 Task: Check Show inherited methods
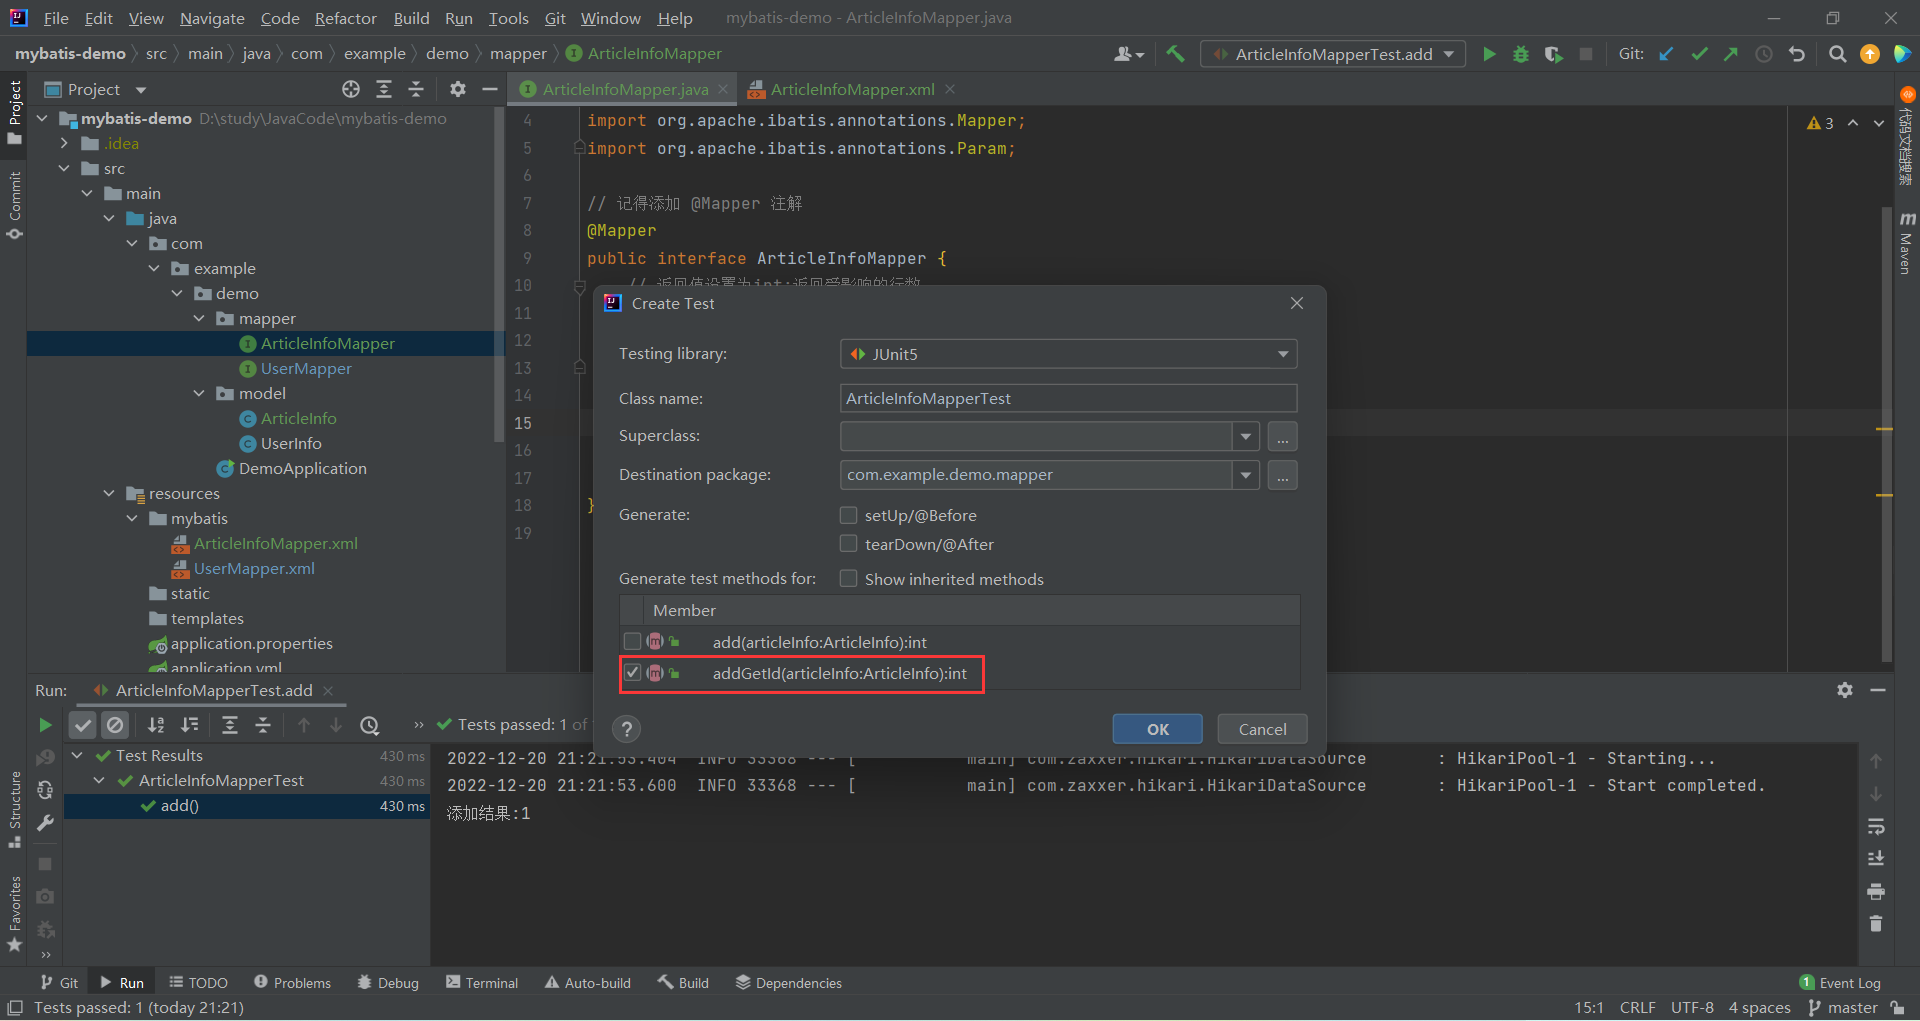point(849,579)
